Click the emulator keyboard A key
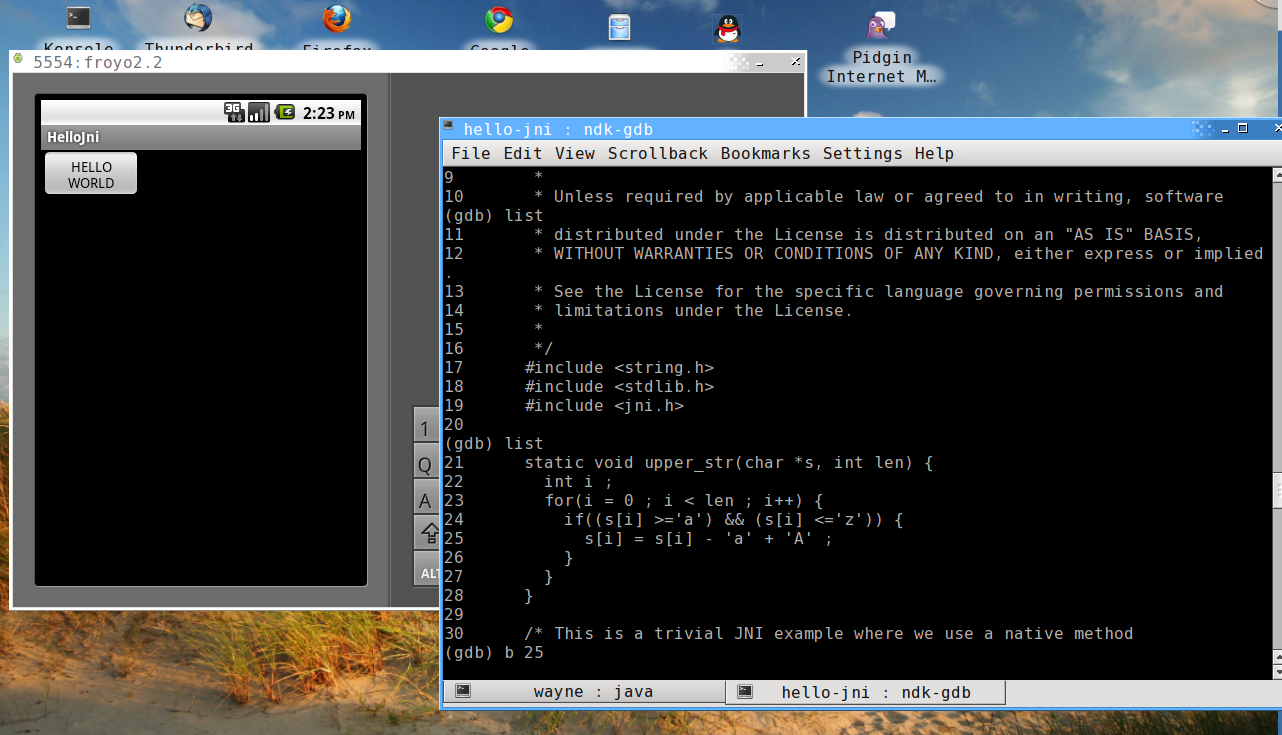The height and width of the screenshot is (735, 1282). tap(425, 500)
